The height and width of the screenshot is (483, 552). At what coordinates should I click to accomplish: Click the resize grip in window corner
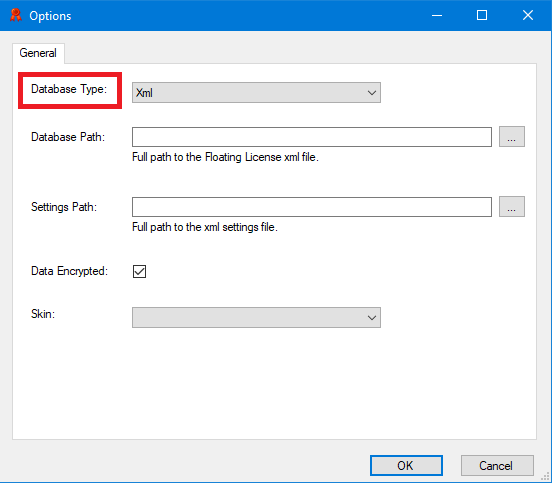point(545,476)
